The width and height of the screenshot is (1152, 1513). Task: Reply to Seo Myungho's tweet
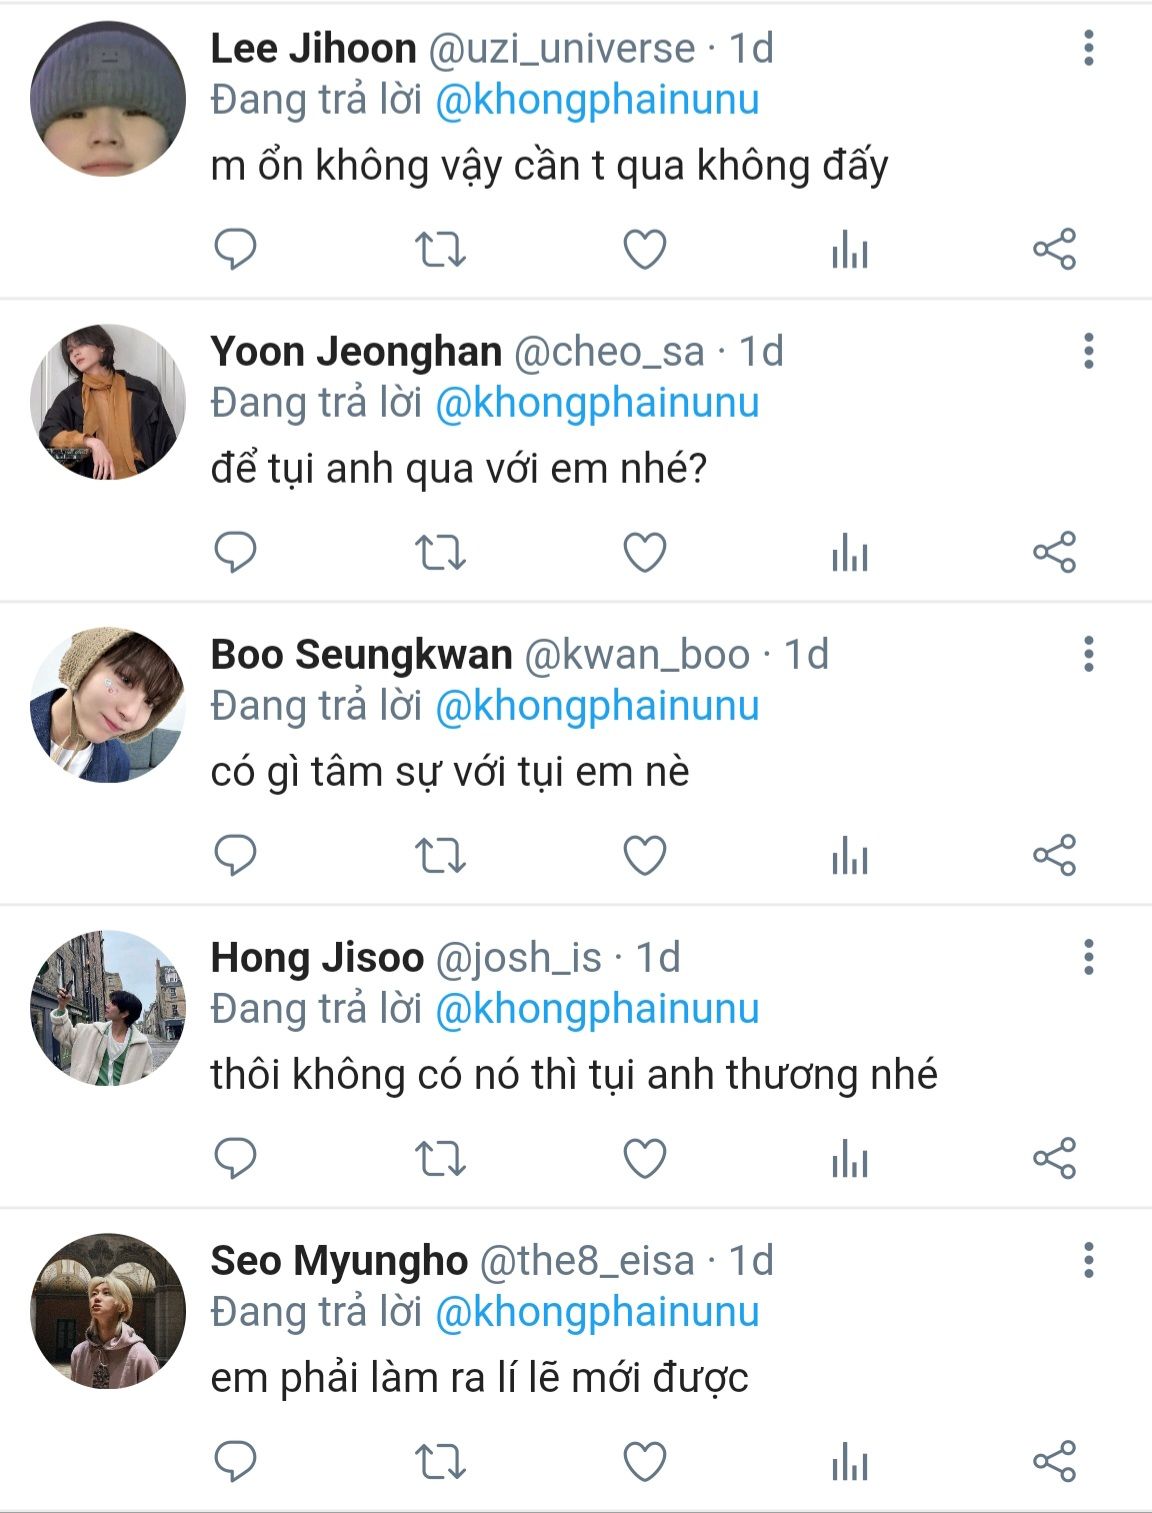coord(236,1461)
